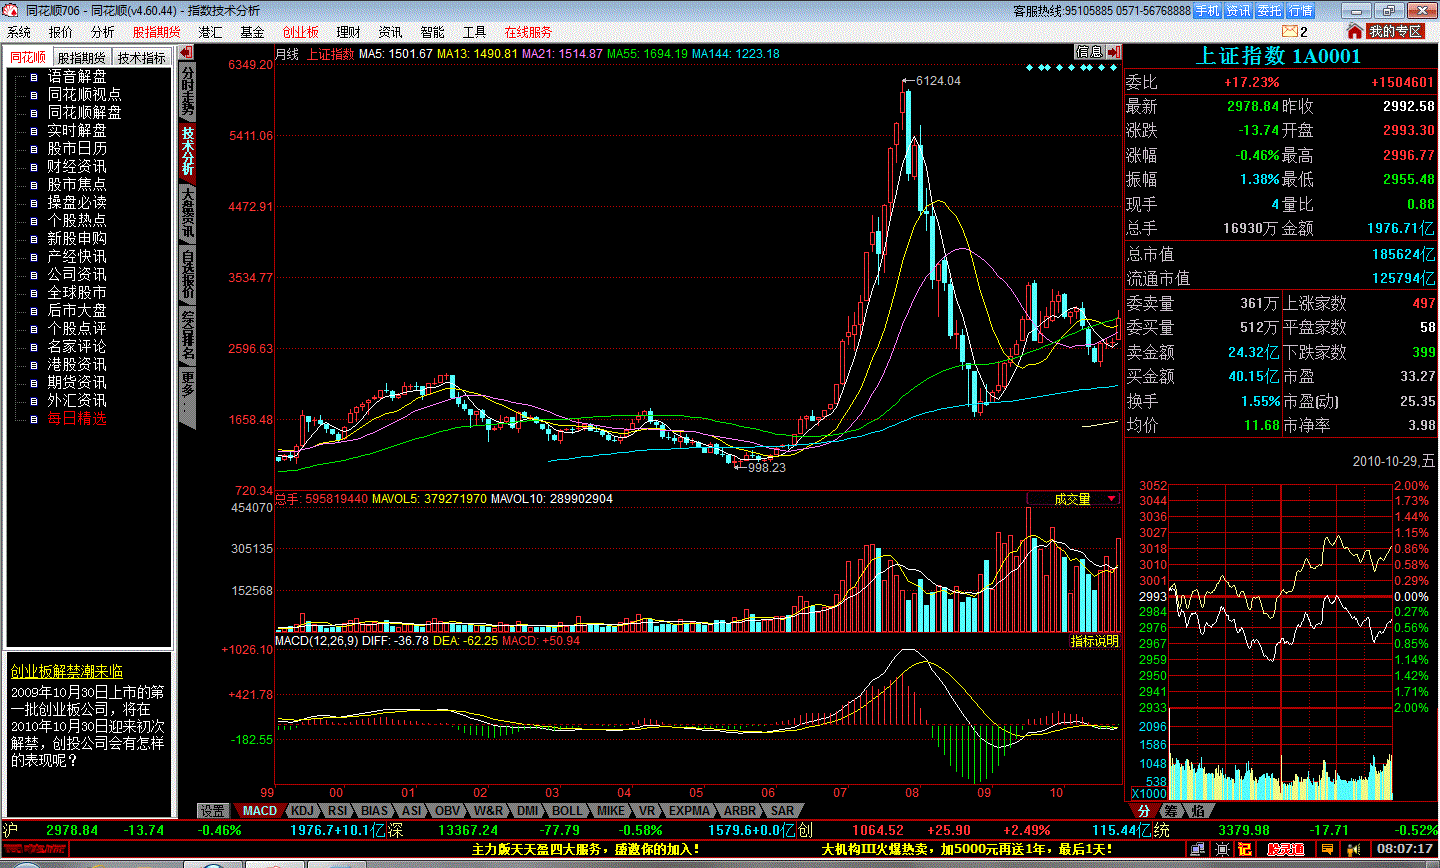
Task: Select the MACD indicator tab
Action: tap(259, 811)
